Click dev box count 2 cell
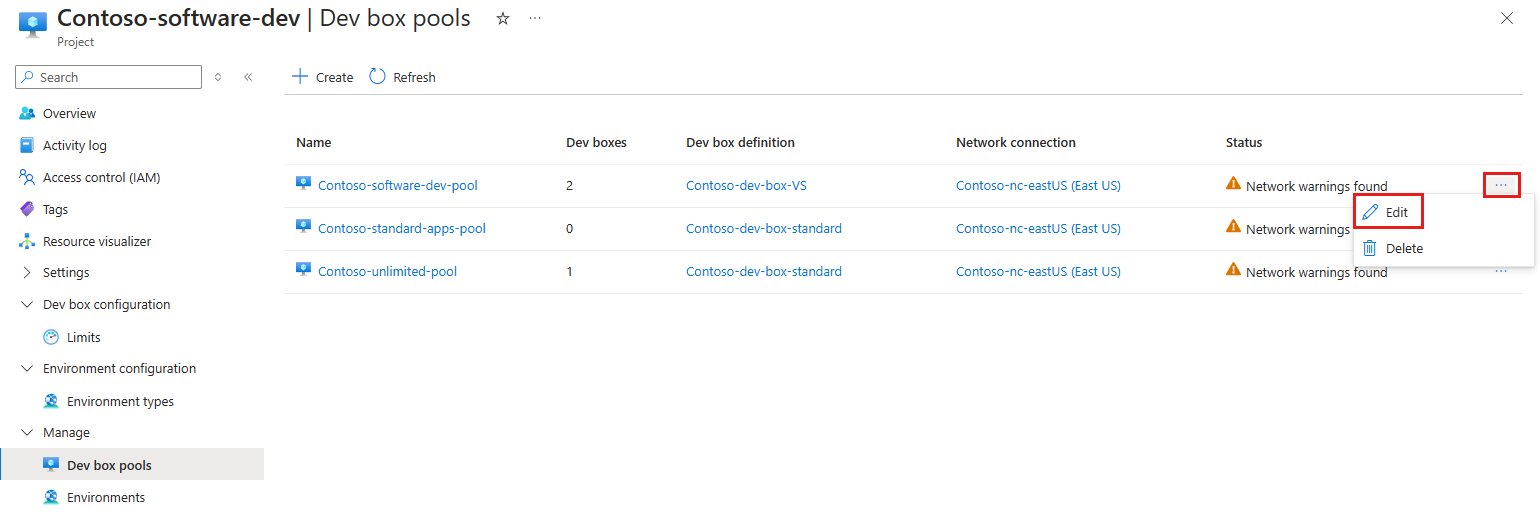The image size is (1540, 521). 570,185
